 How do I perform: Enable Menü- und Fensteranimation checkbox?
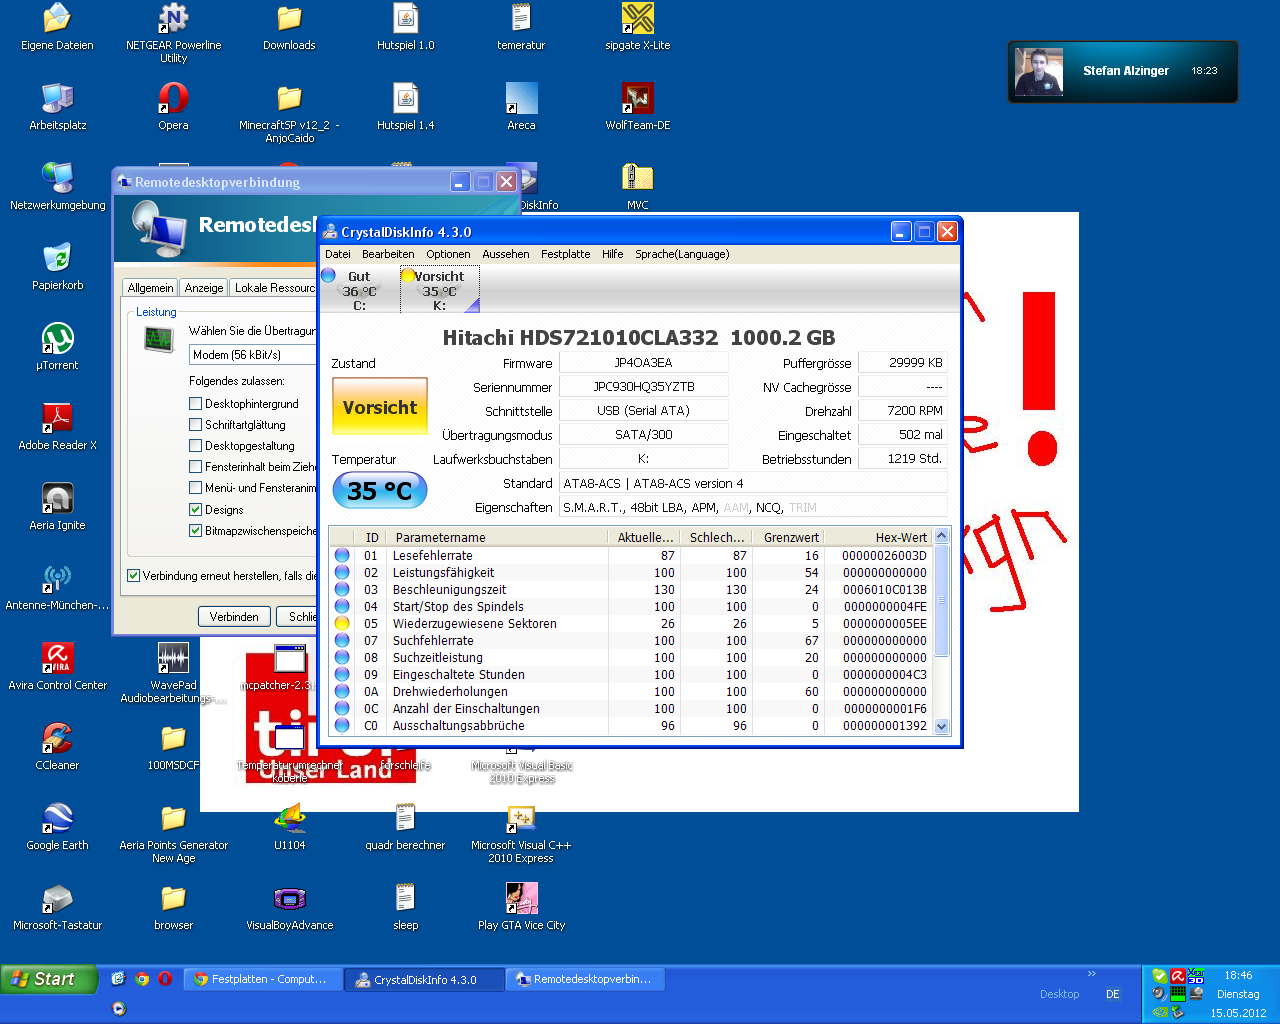click(x=196, y=488)
